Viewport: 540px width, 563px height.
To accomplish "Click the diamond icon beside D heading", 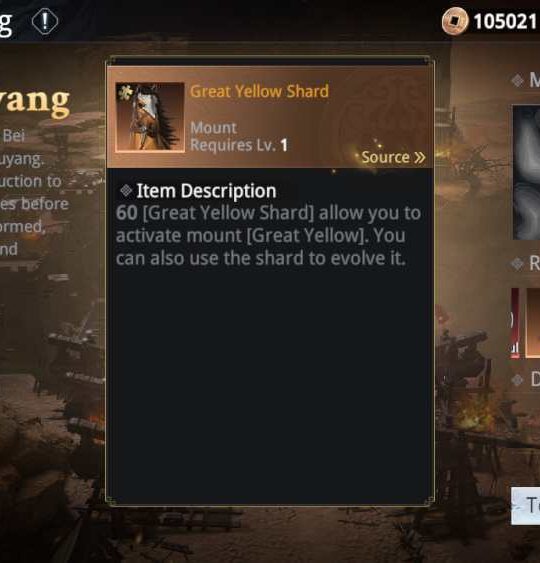I will (517, 380).
